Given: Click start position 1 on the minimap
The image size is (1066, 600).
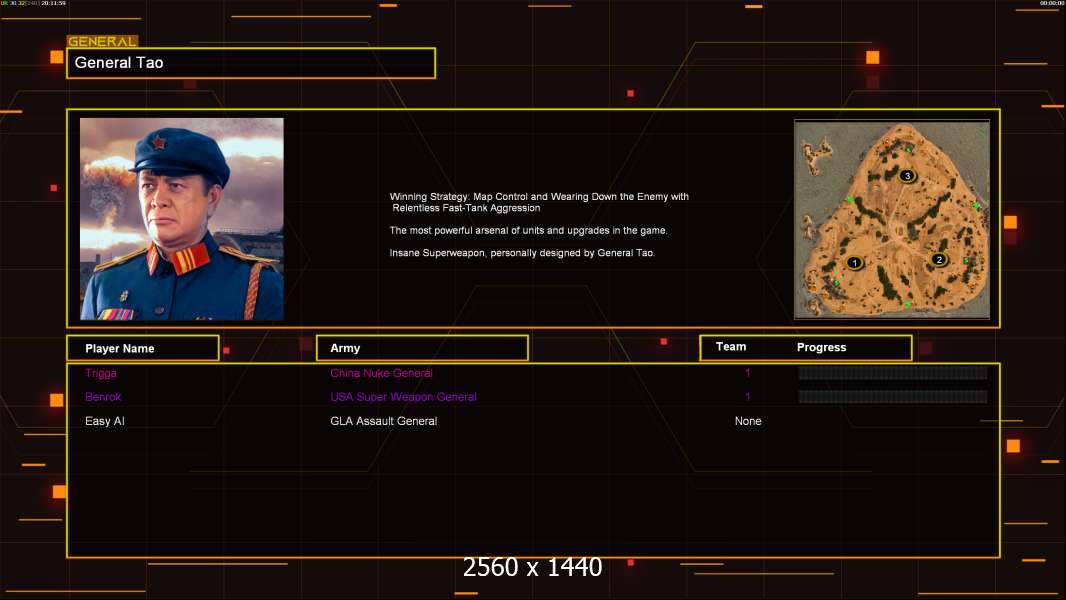Looking at the screenshot, I should (x=854, y=263).
